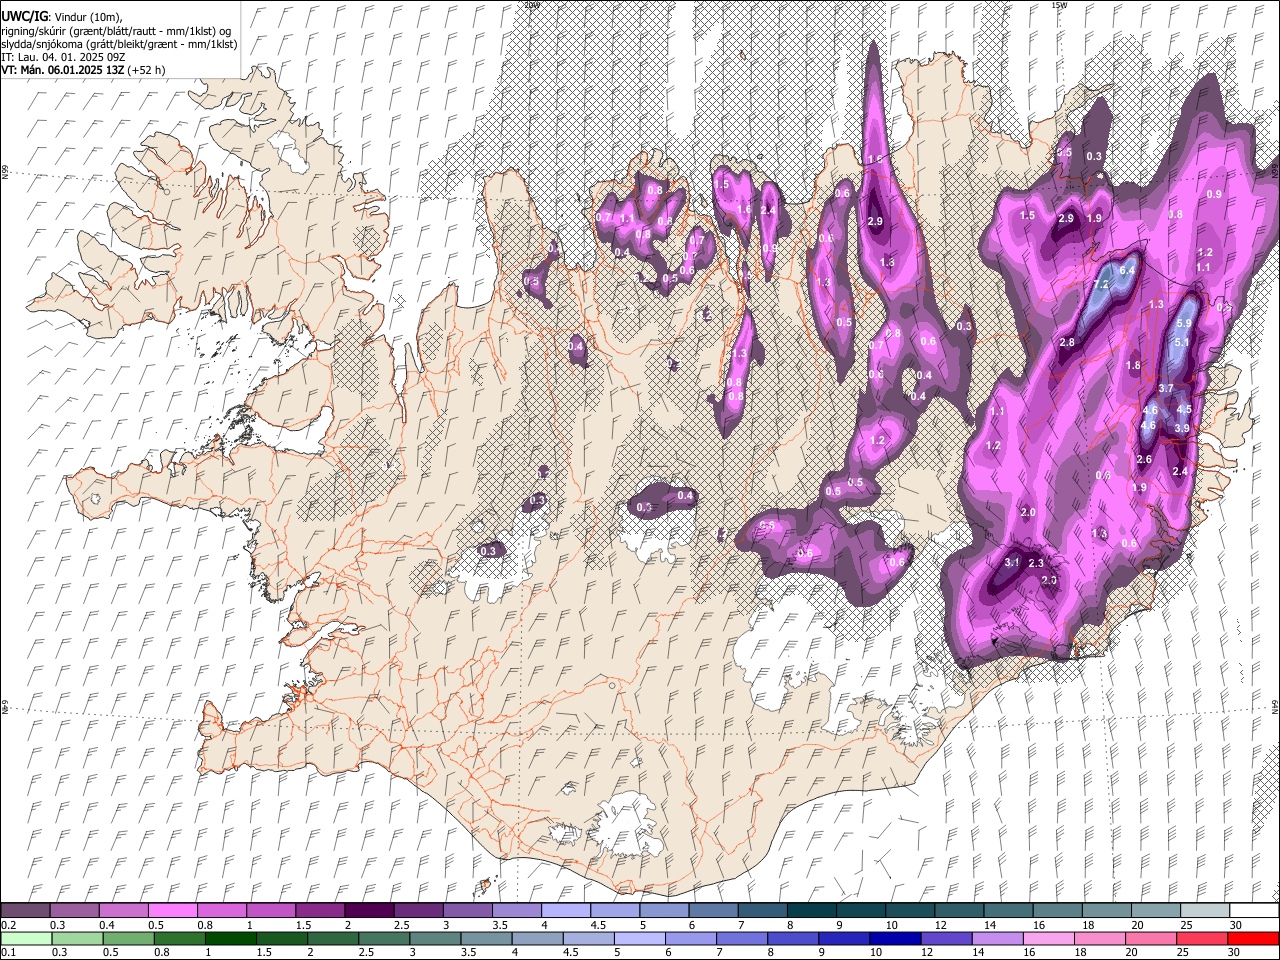Viewport: 1280px width, 960px height.
Task: Click the 3.7 precipitation value on map
Action: pyautogui.click(x=1166, y=388)
